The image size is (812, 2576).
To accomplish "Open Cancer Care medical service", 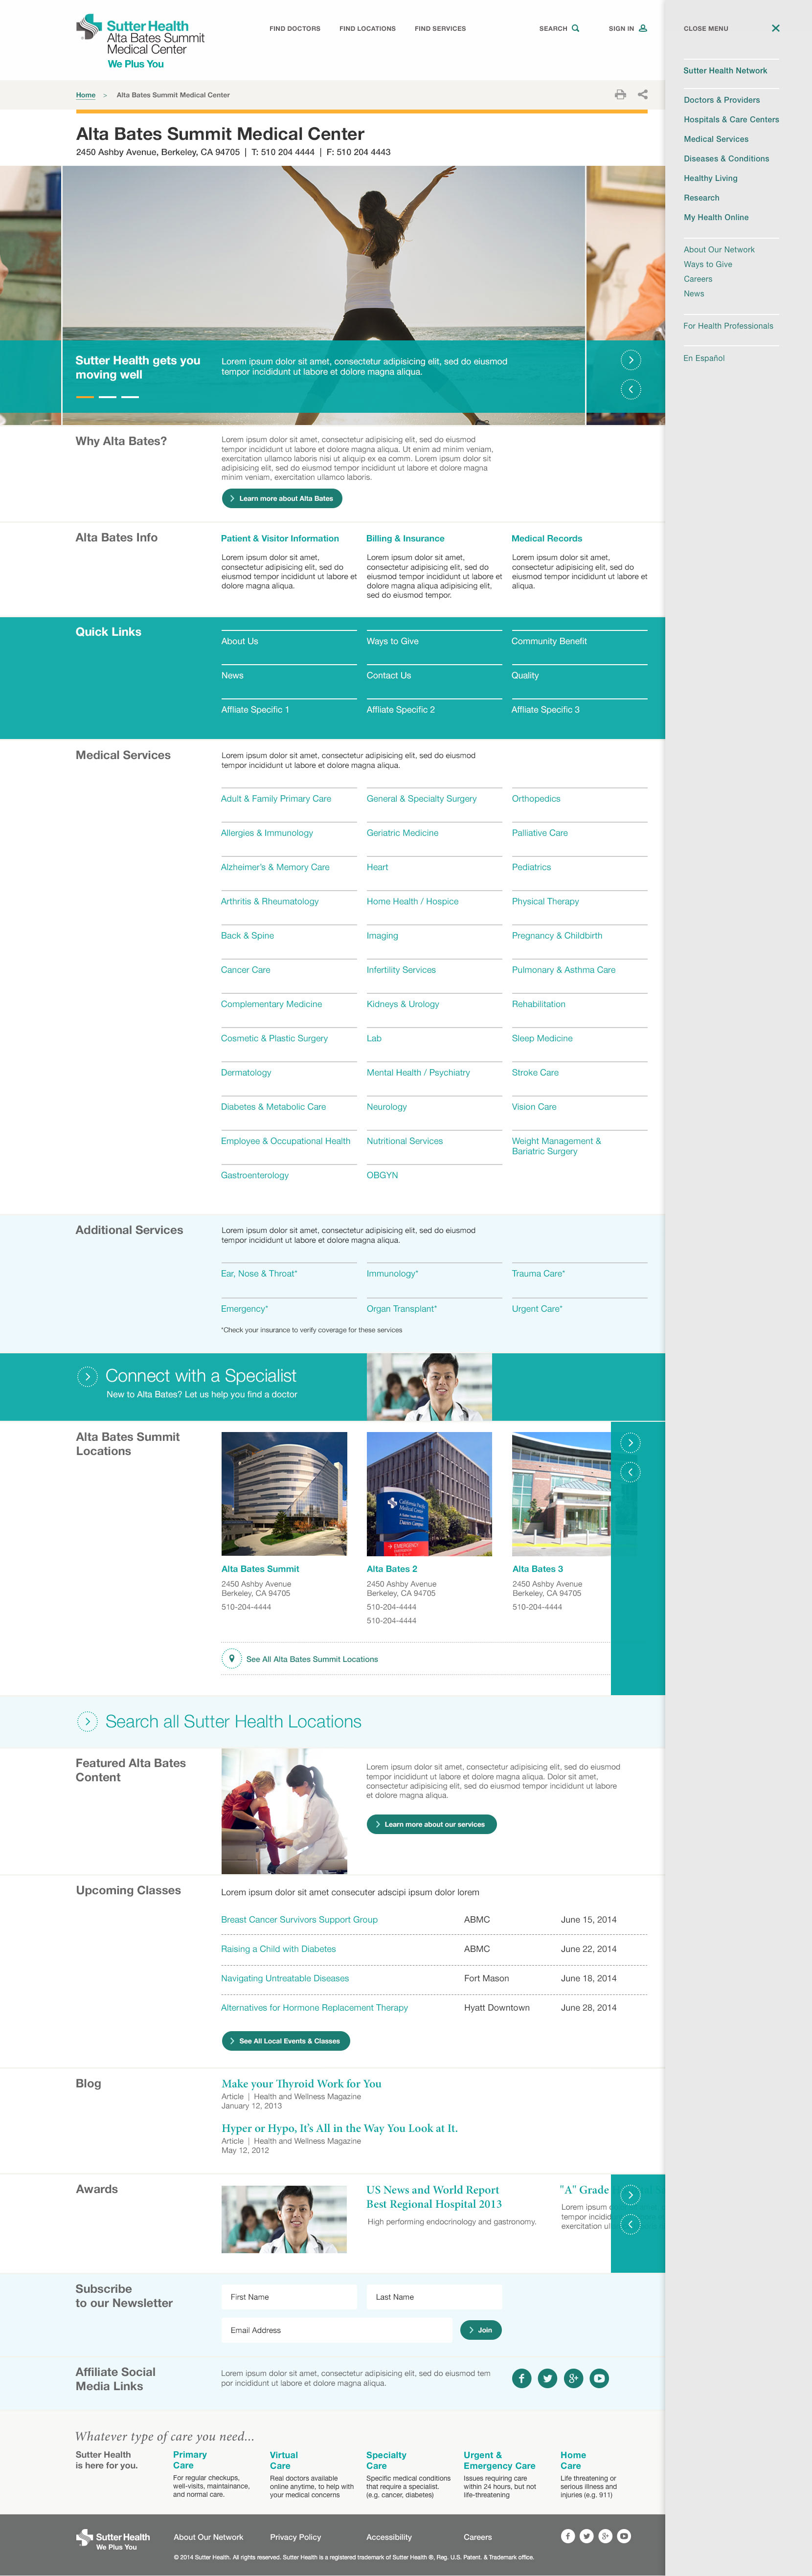I will (x=245, y=970).
